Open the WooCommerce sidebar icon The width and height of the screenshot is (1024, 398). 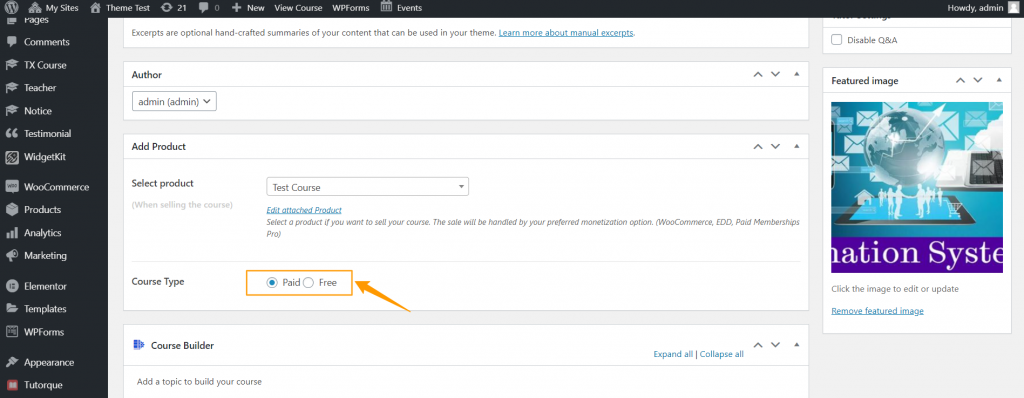(x=12, y=187)
